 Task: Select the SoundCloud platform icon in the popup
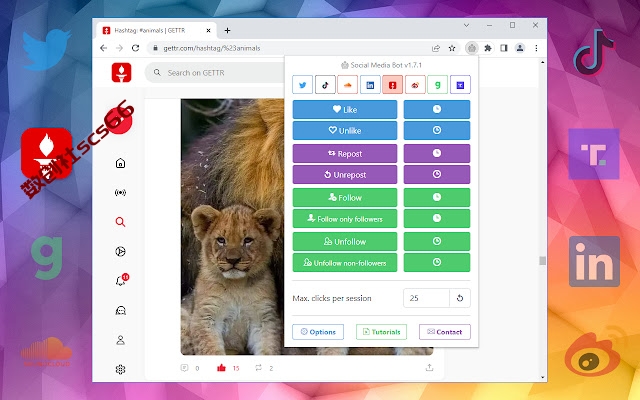coord(348,85)
